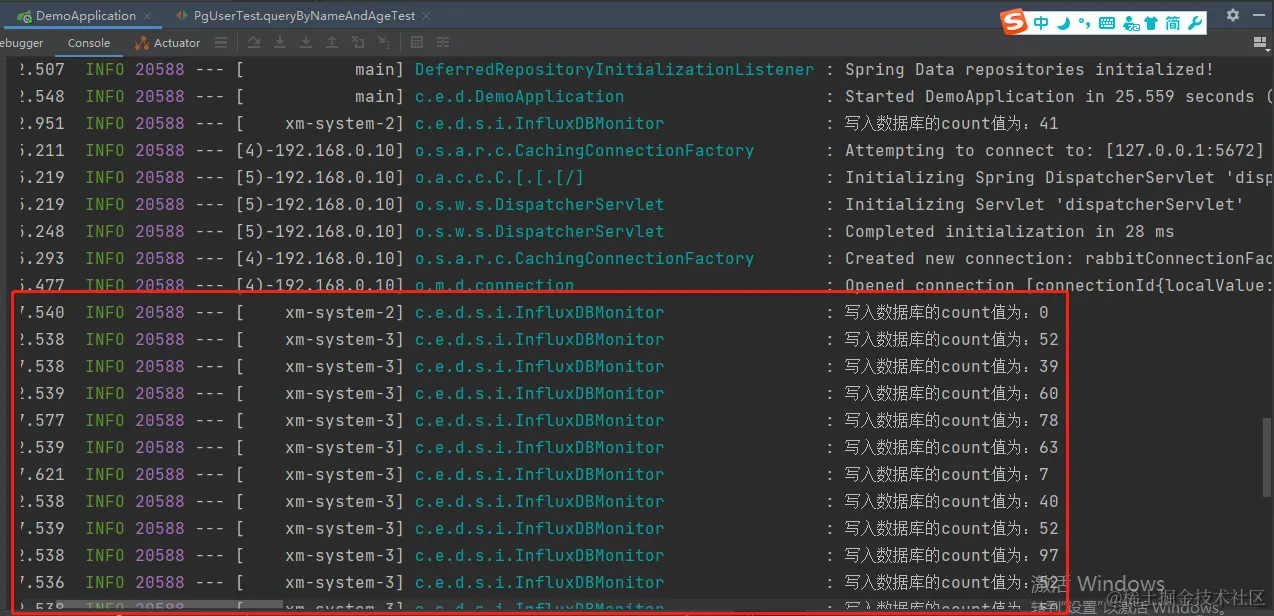Screen dimensions: 1274x616
Task: Click 'Completed initialization in 28 ms' message
Action: tap(1009, 232)
